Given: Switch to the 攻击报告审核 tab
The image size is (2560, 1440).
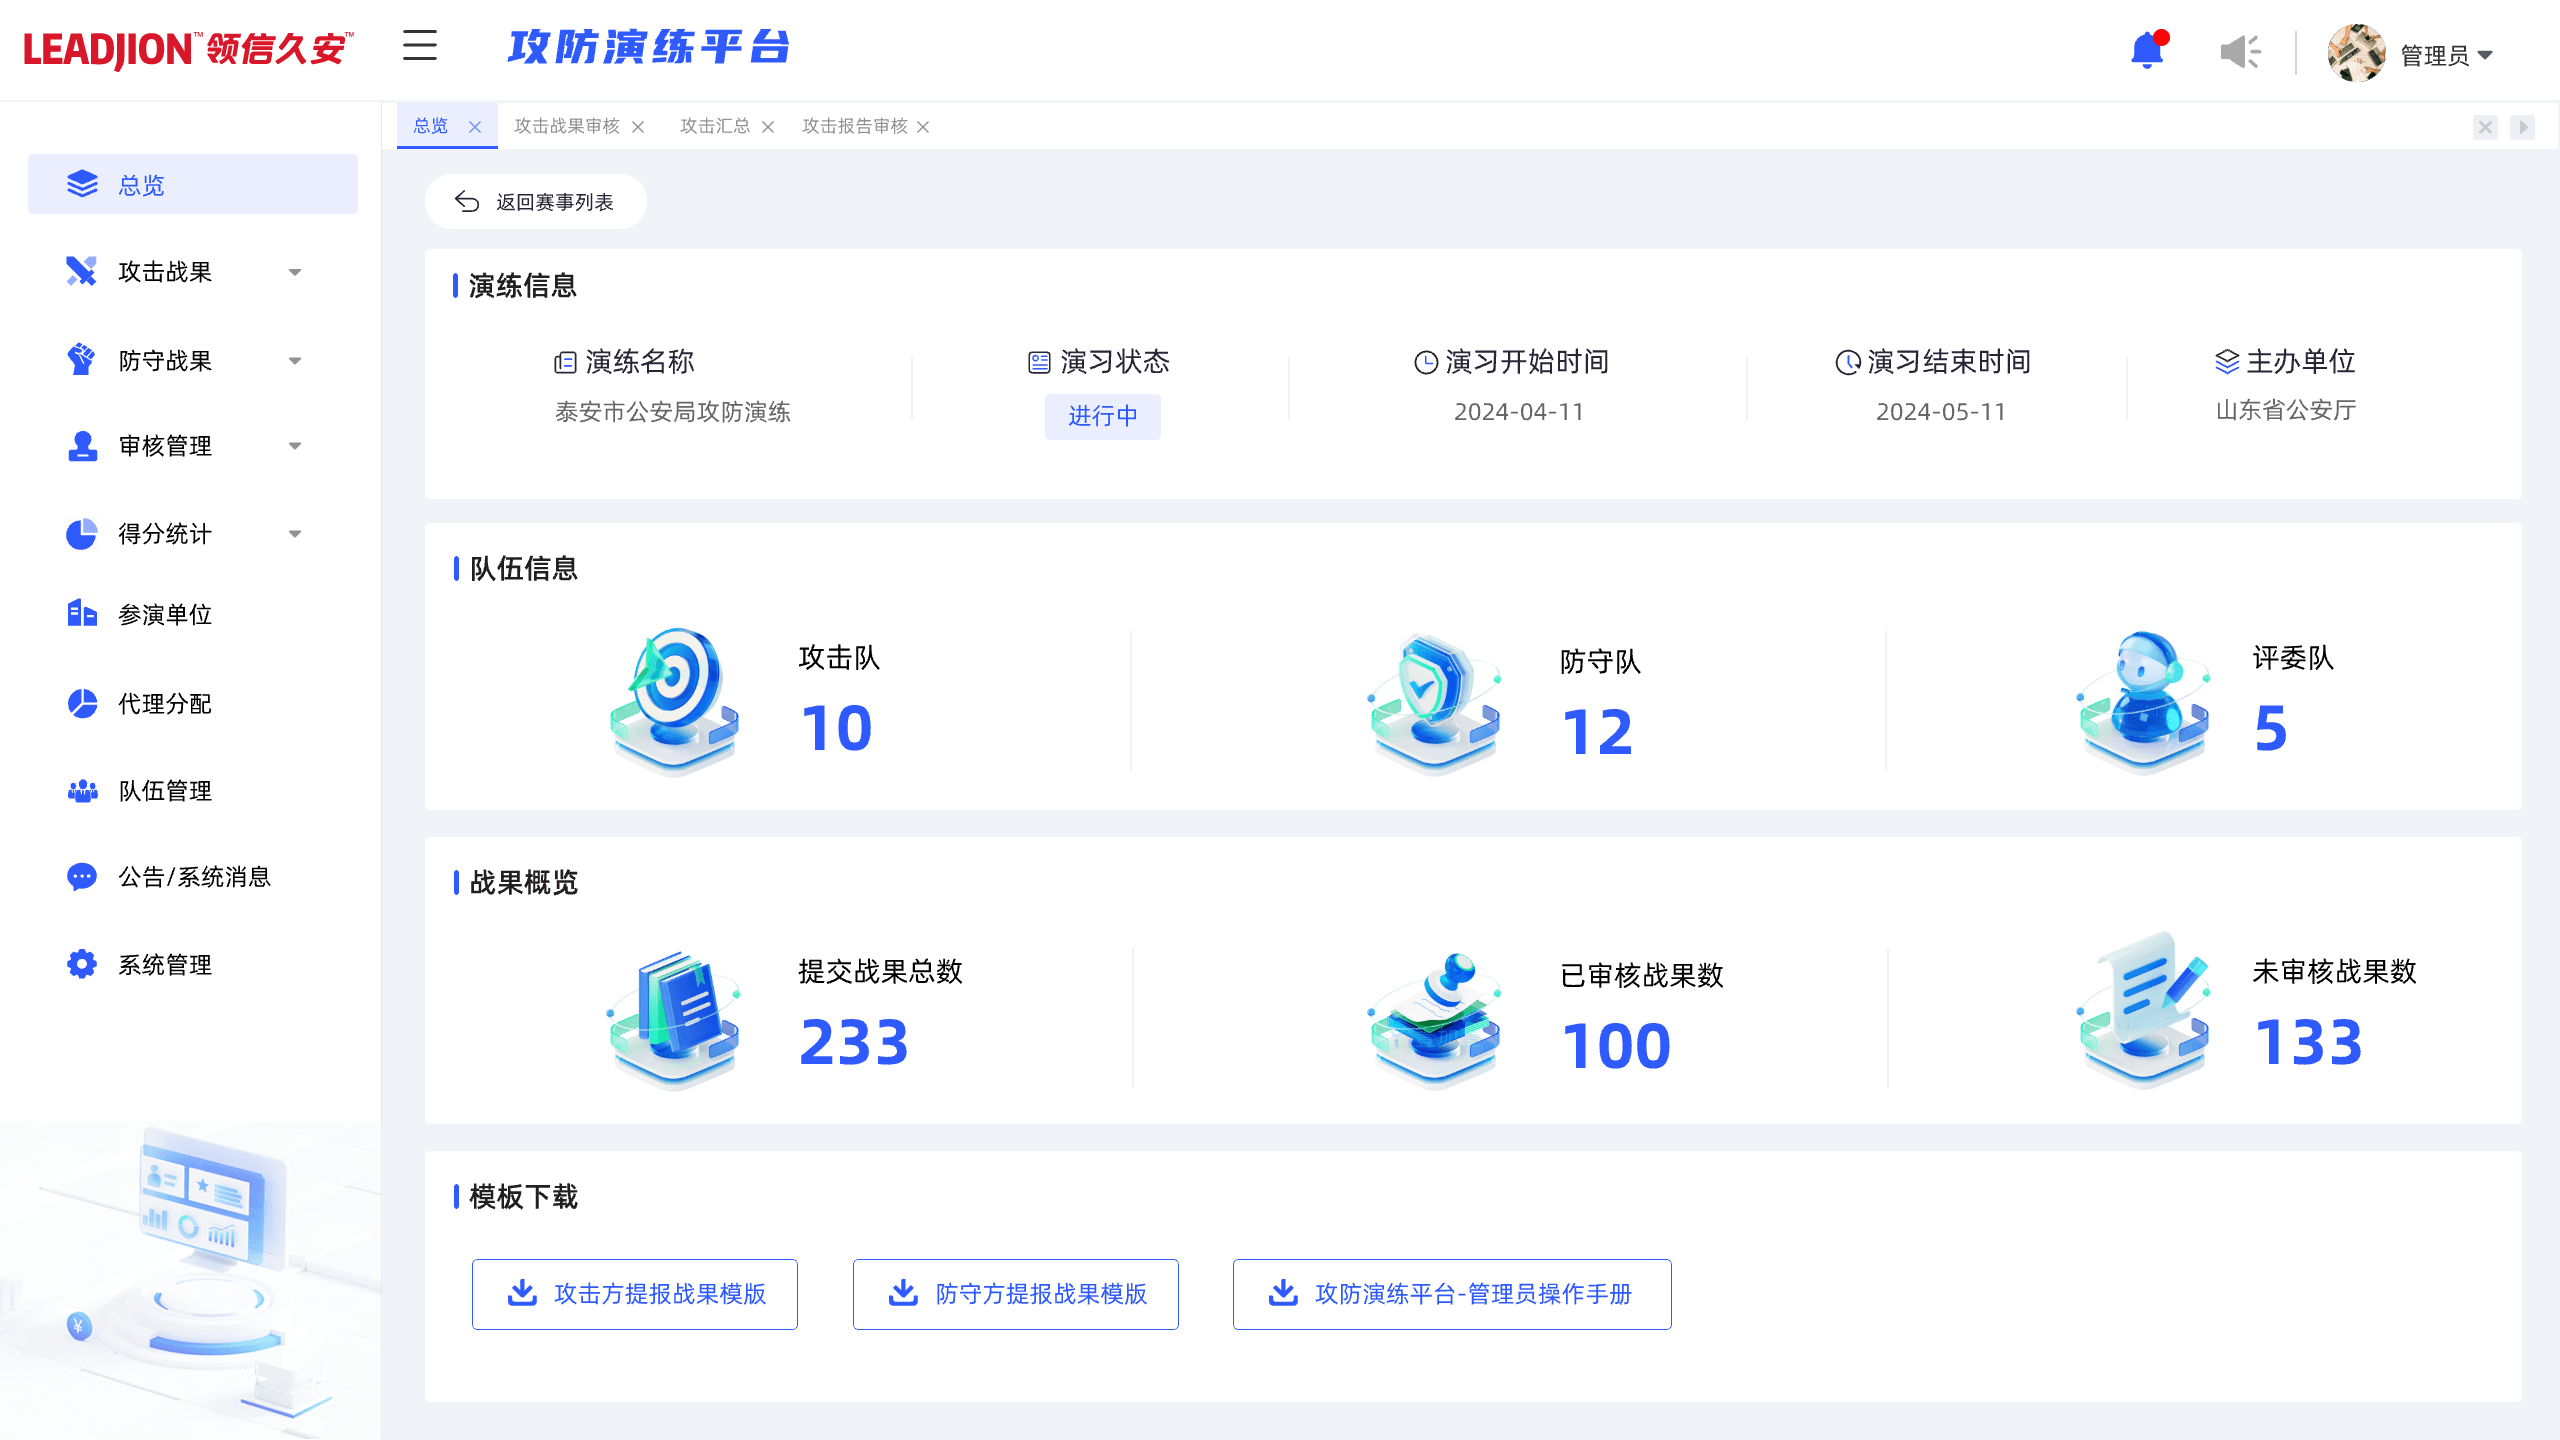Looking at the screenshot, I should click(x=855, y=126).
